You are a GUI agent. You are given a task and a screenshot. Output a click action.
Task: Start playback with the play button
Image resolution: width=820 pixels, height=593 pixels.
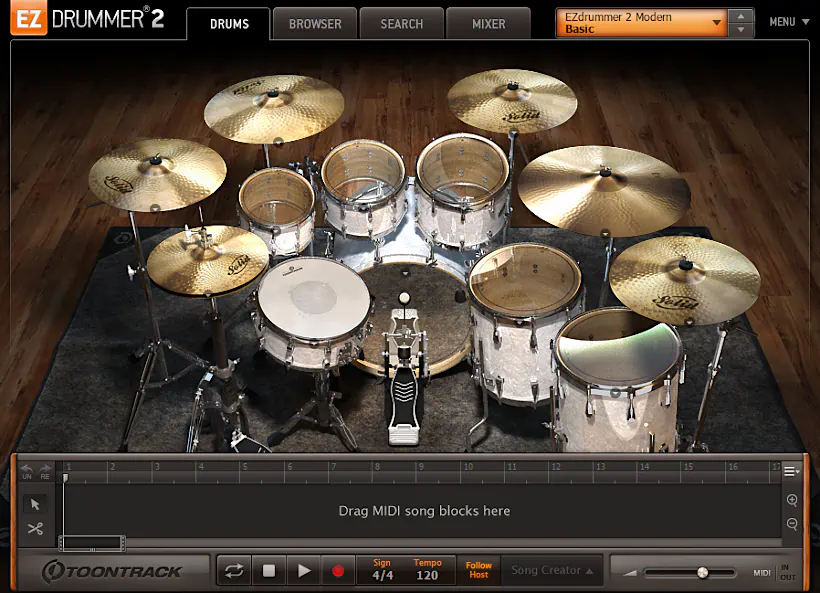click(x=303, y=571)
